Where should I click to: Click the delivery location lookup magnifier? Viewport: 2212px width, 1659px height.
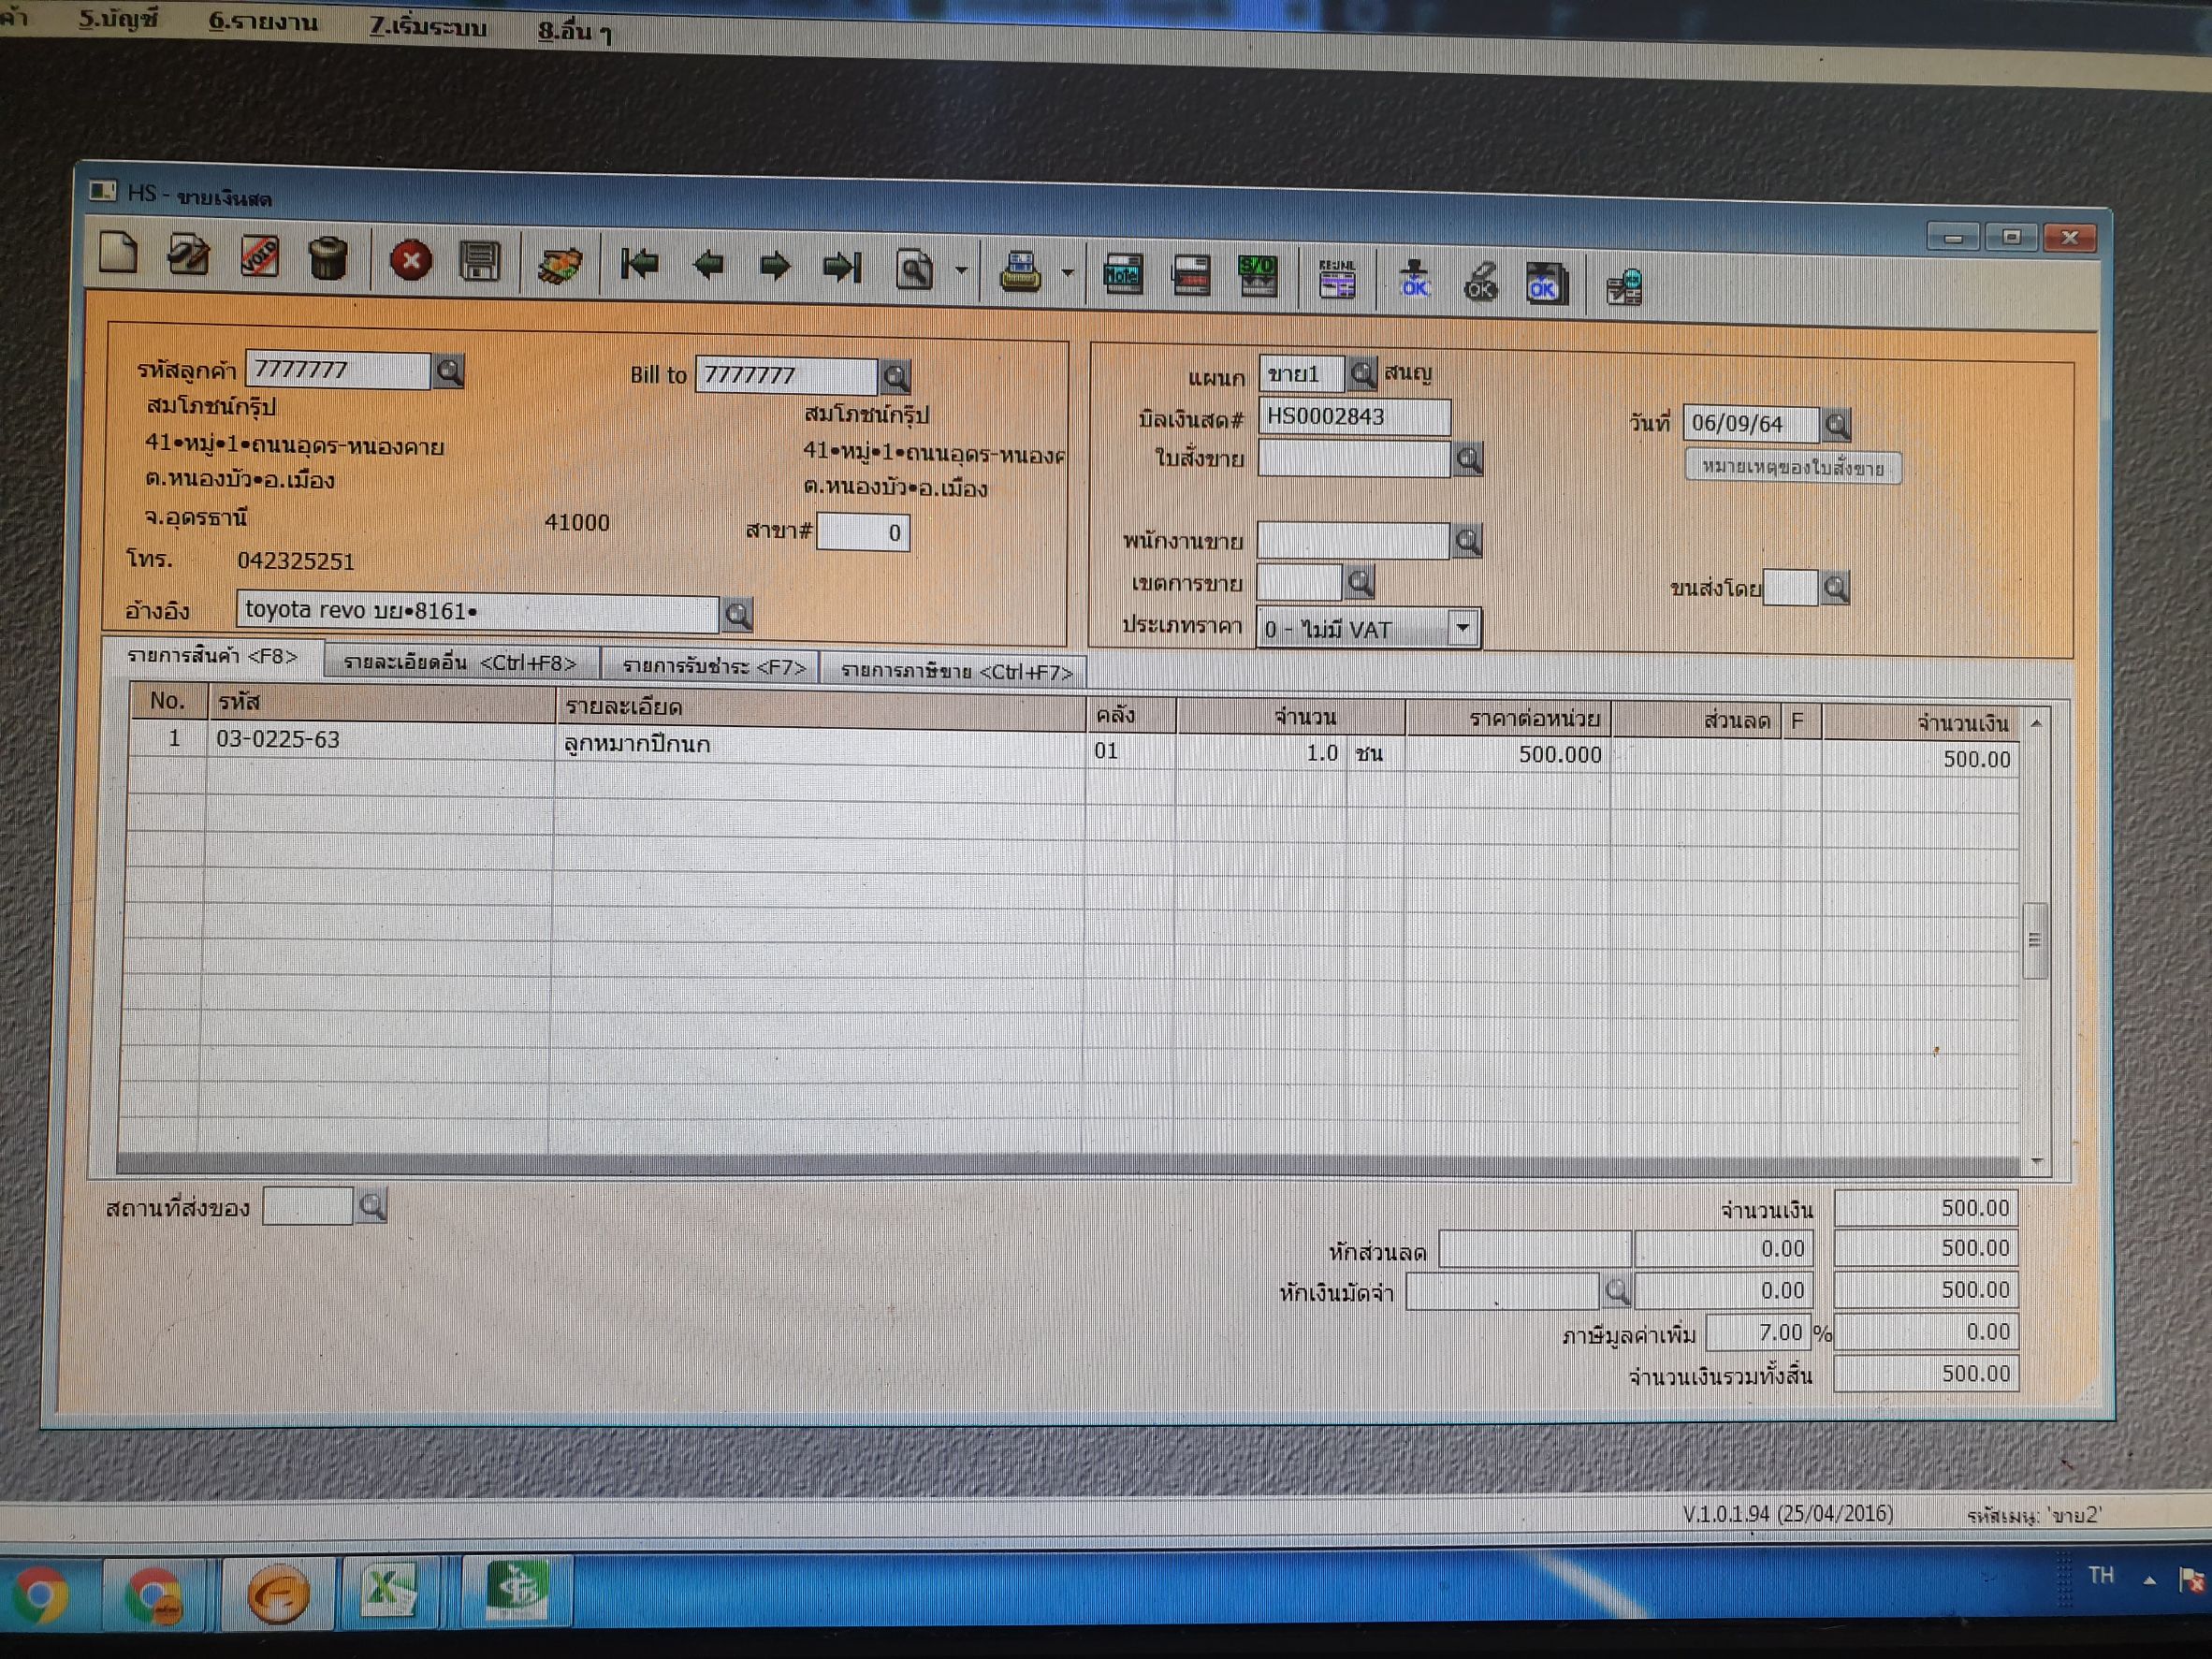point(372,1207)
